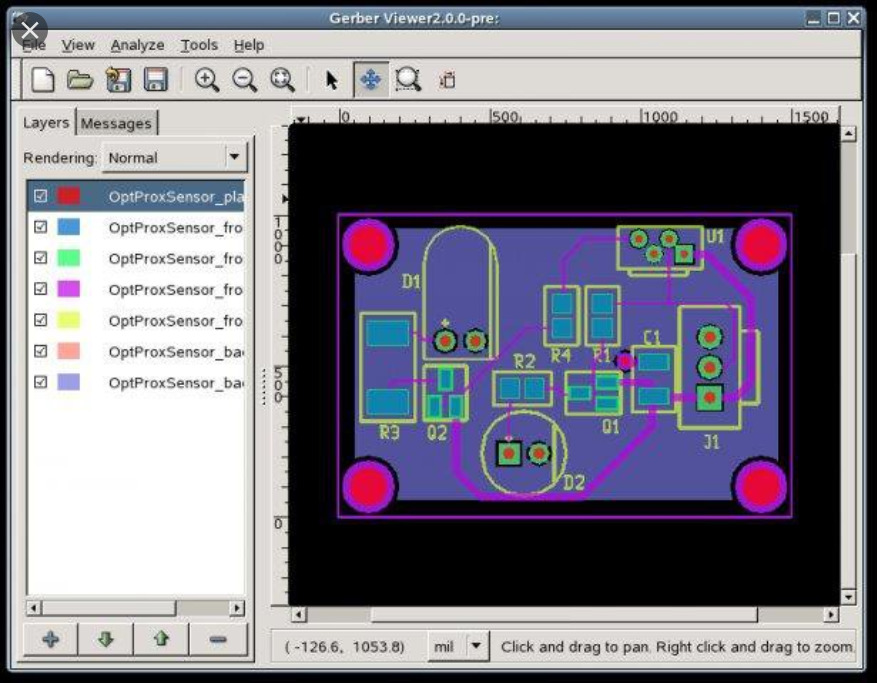Screen dimensions: 877x683
Task: Enable the Pan tool
Action: pyautogui.click(x=368, y=81)
